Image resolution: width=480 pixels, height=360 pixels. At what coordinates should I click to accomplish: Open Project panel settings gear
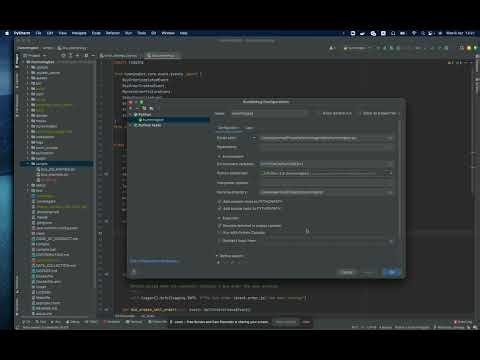[x=86, y=55]
